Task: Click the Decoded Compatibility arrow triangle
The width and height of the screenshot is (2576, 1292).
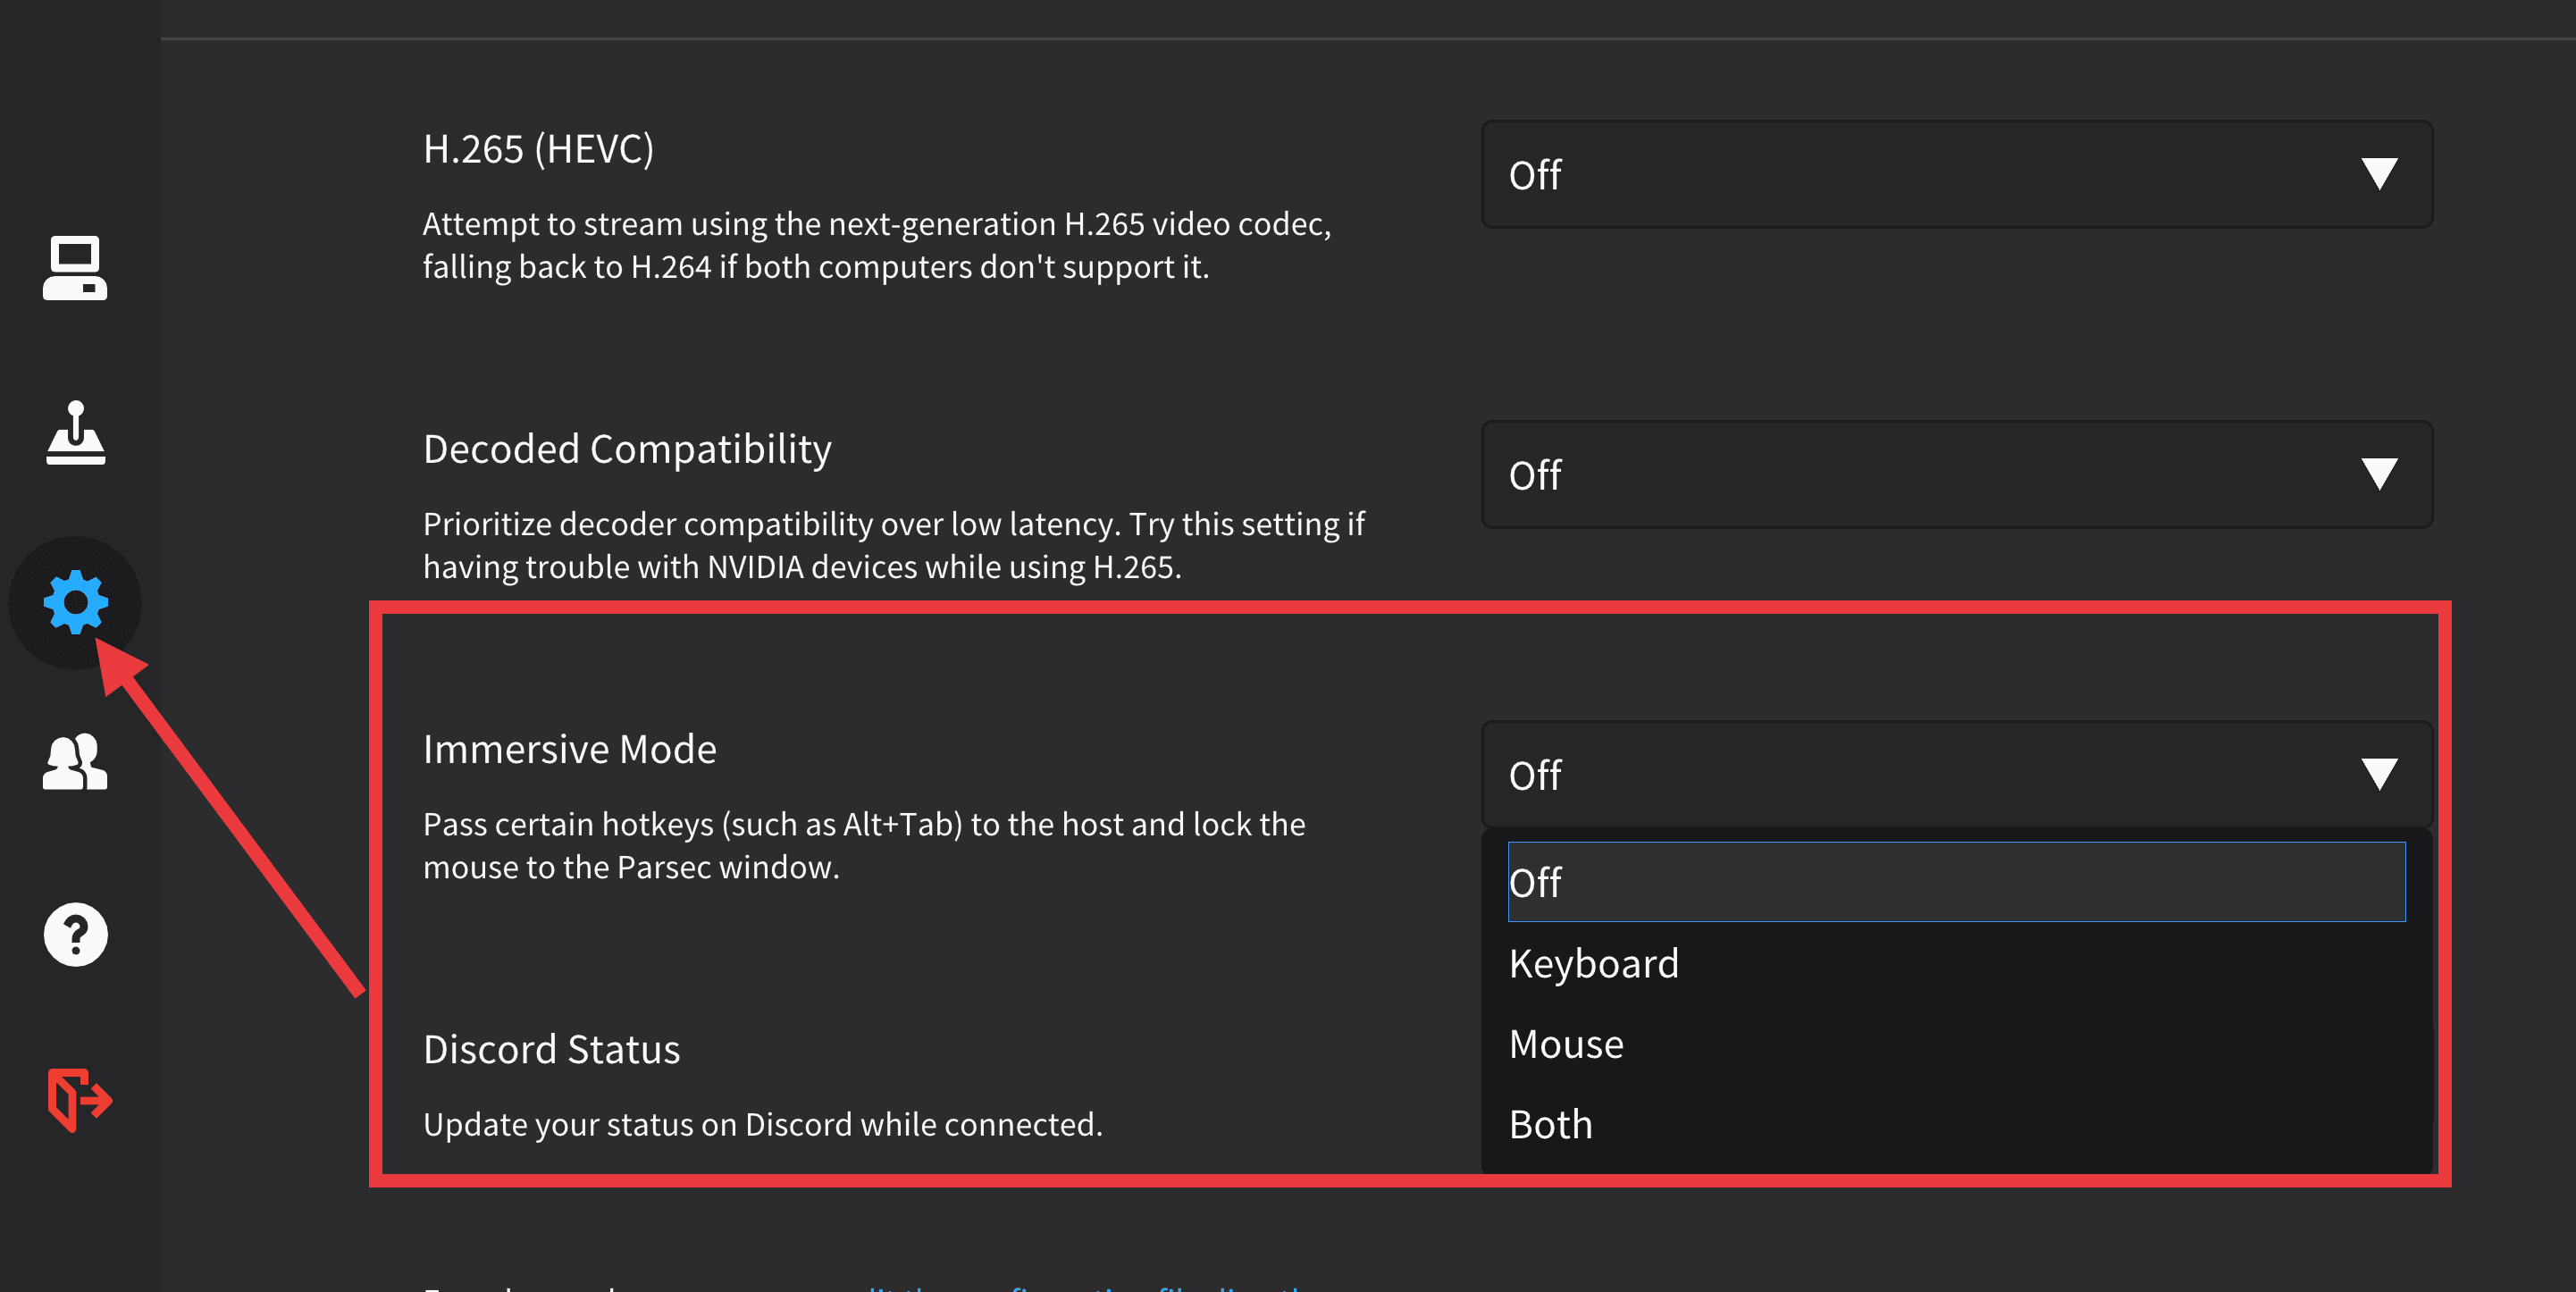Action: (2379, 474)
